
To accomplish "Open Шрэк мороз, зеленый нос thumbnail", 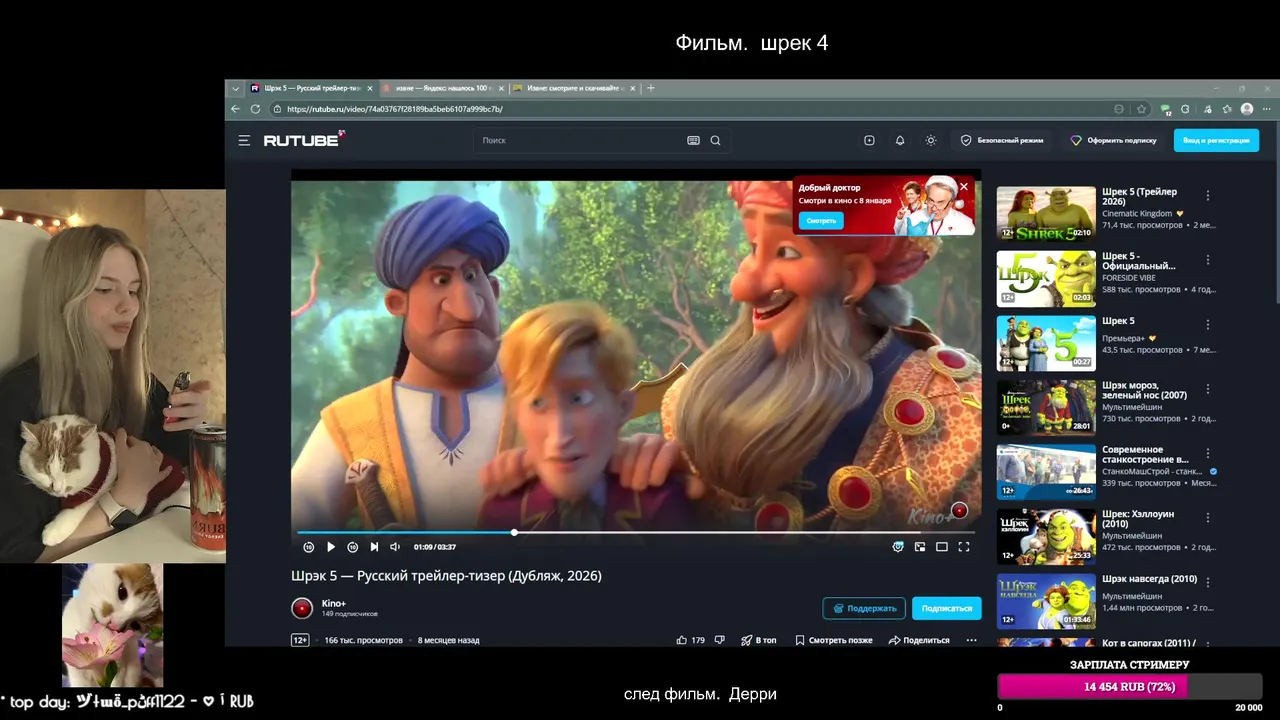I will tap(1046, 407).
